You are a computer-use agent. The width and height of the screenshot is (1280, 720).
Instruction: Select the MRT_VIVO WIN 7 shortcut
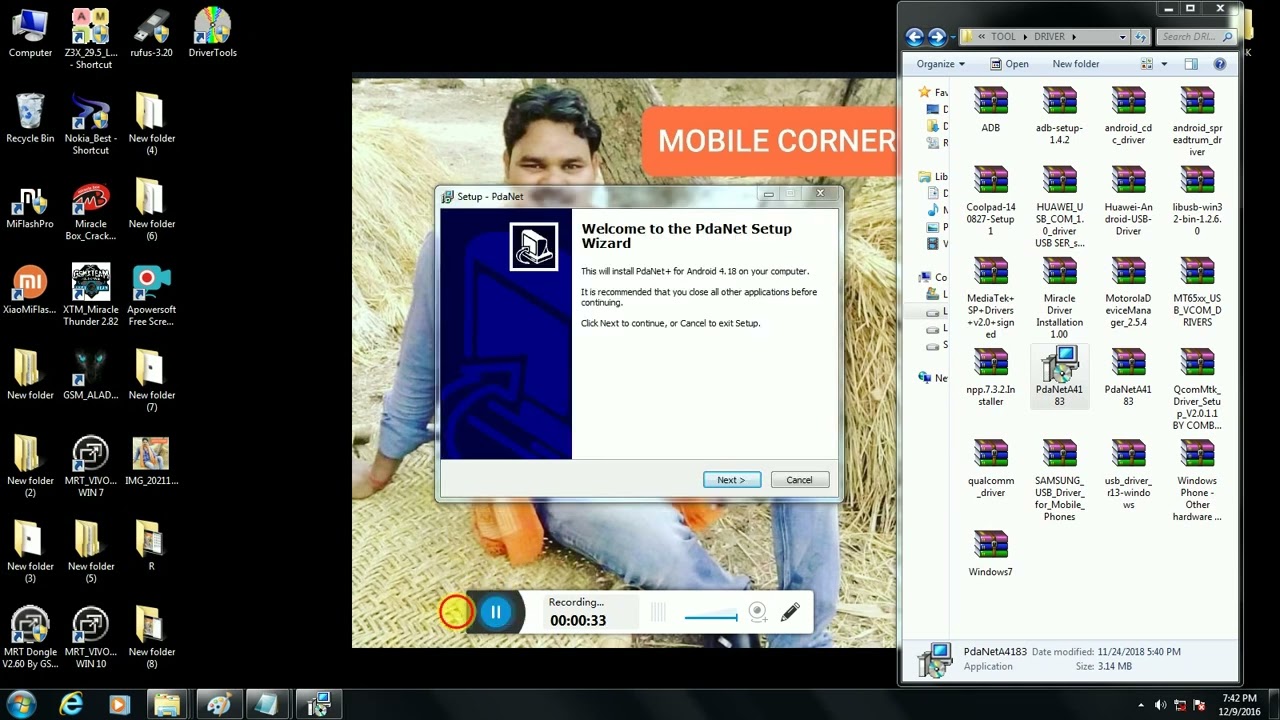[91, 467]
